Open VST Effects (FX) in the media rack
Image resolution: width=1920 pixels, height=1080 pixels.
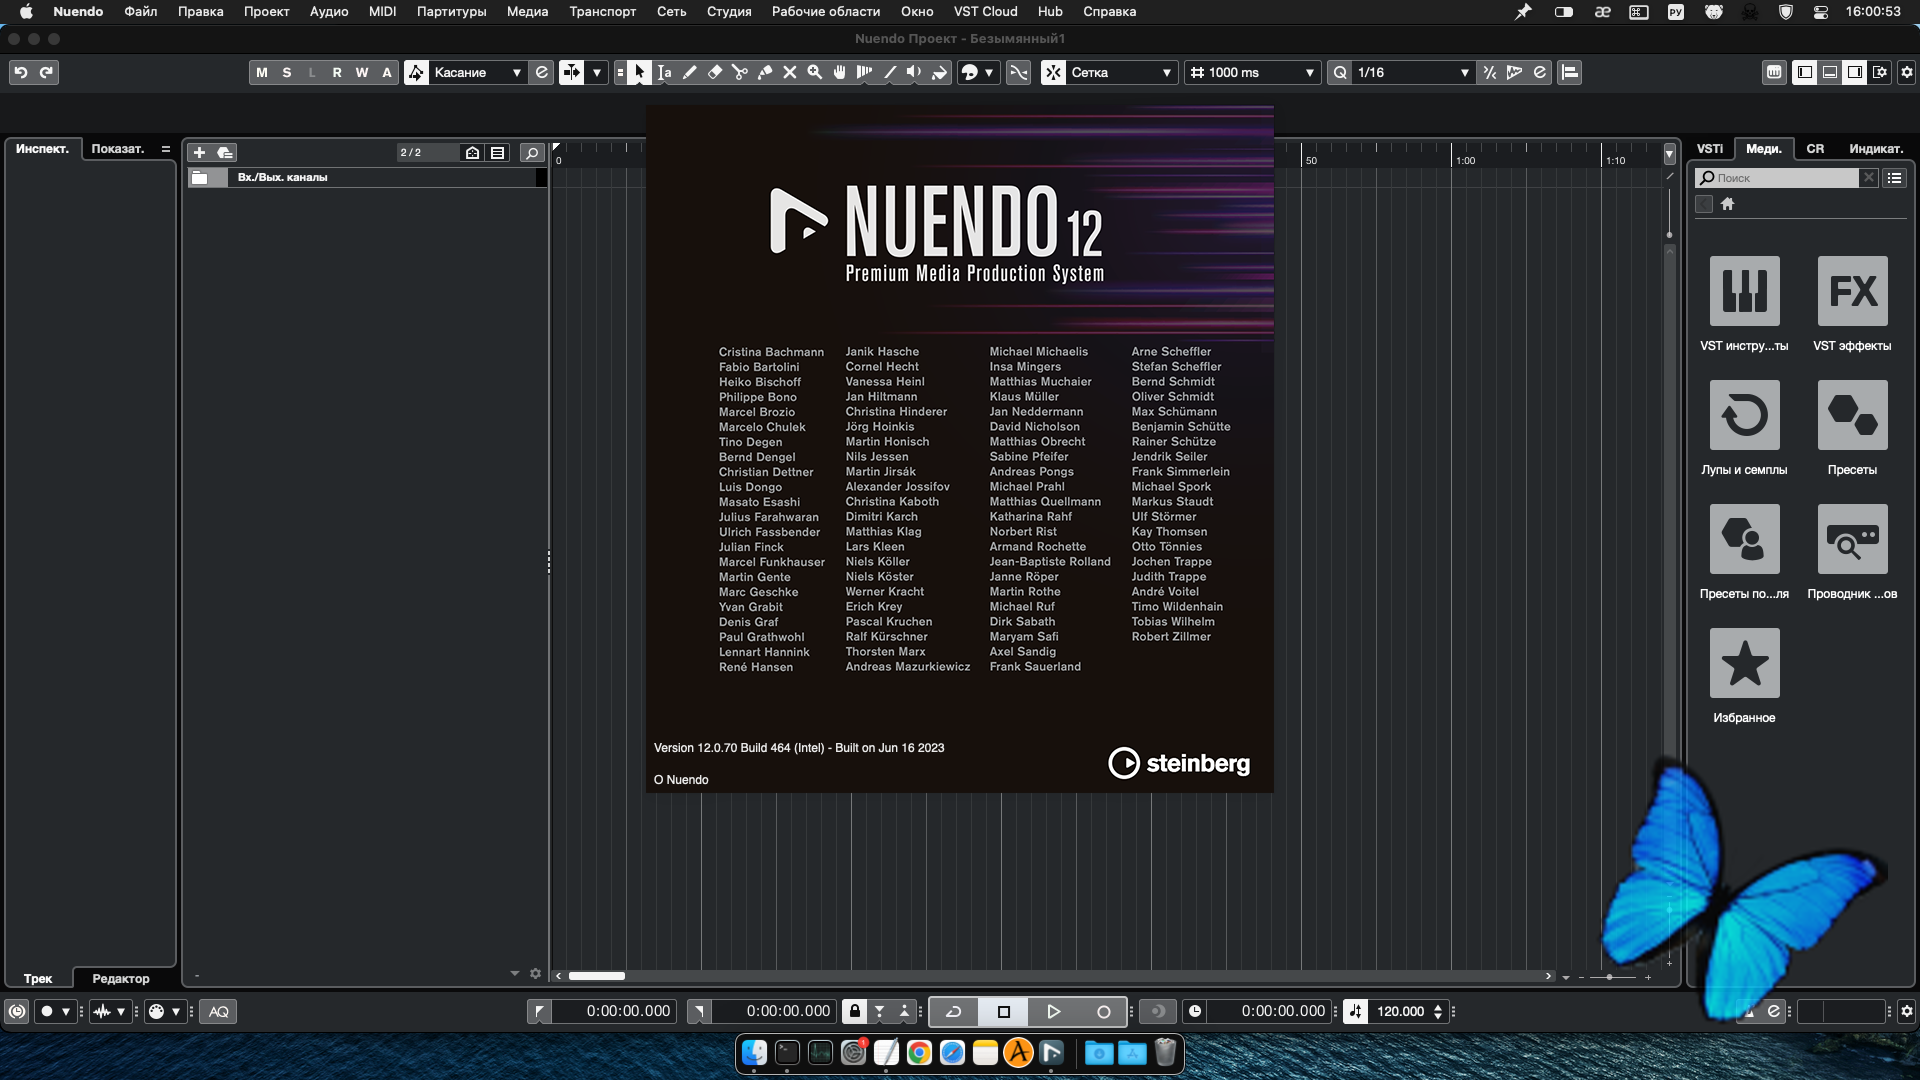click(x=1852, y=291)
